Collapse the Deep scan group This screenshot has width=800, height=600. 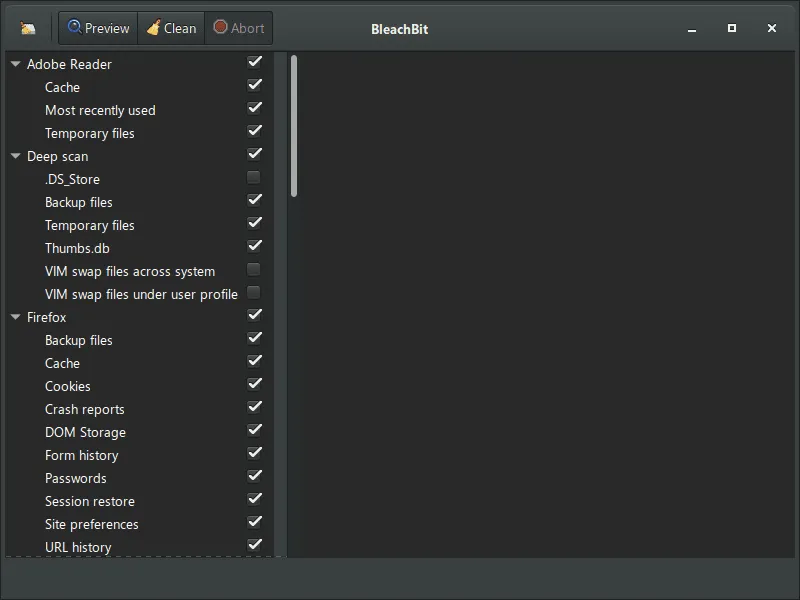click(16, 156)
